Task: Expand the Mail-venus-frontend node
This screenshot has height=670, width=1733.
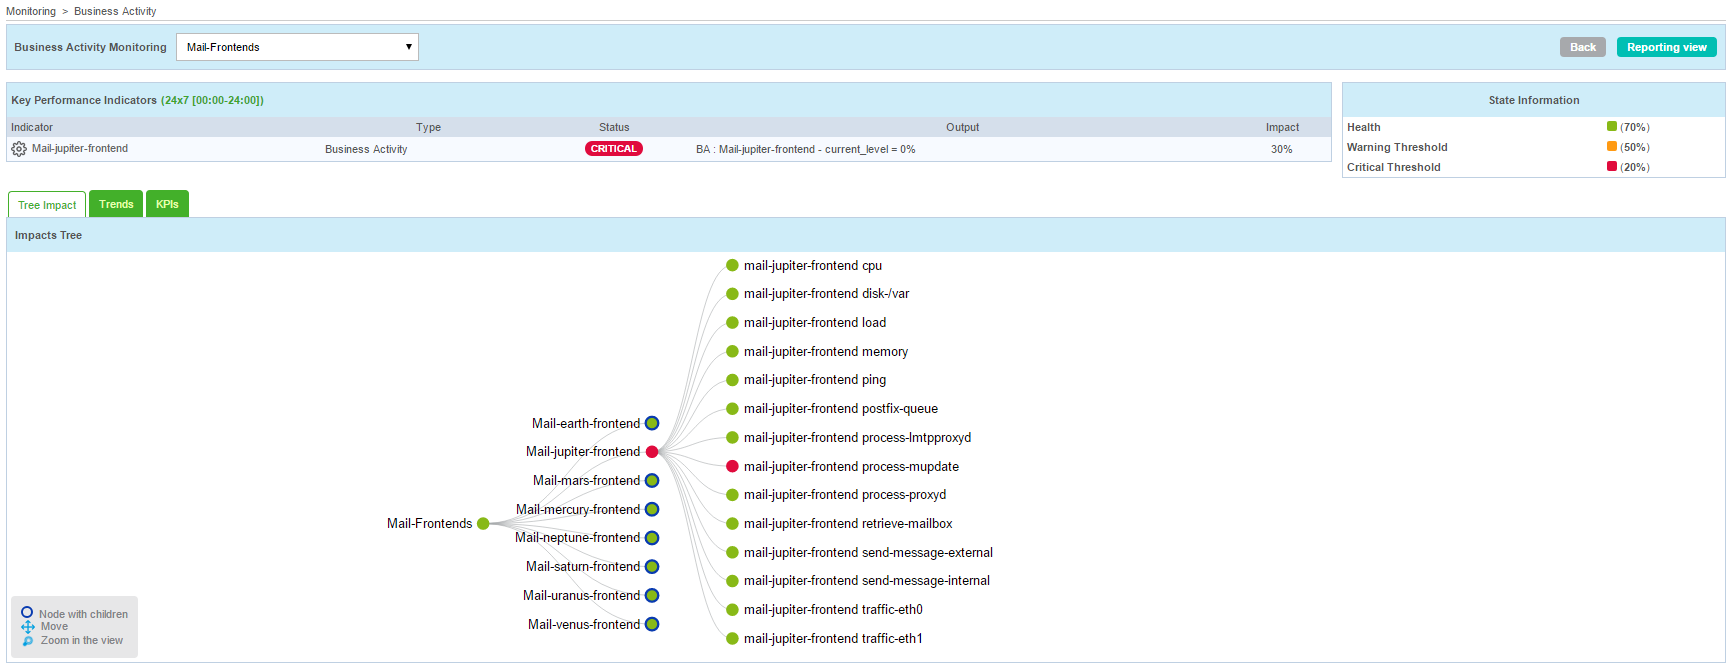Action: [x=652, y=625]
